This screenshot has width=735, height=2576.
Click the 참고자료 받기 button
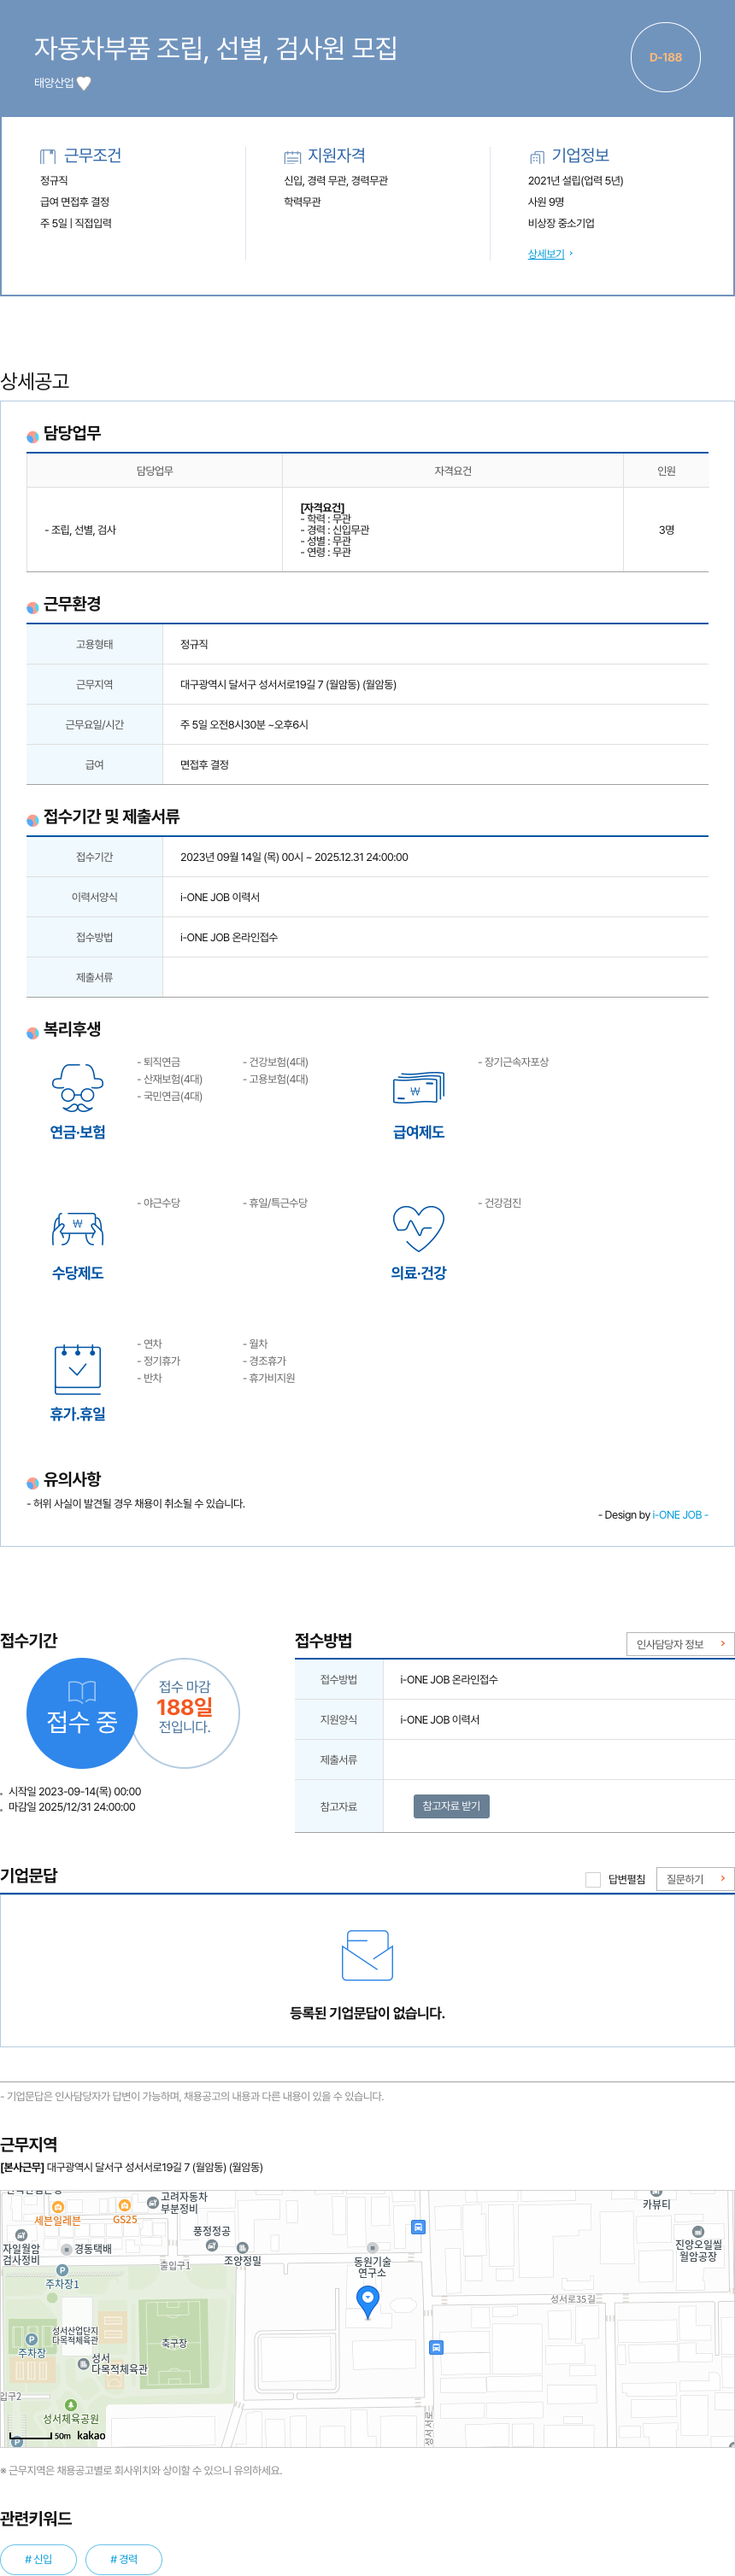(x=451, y=1806)
